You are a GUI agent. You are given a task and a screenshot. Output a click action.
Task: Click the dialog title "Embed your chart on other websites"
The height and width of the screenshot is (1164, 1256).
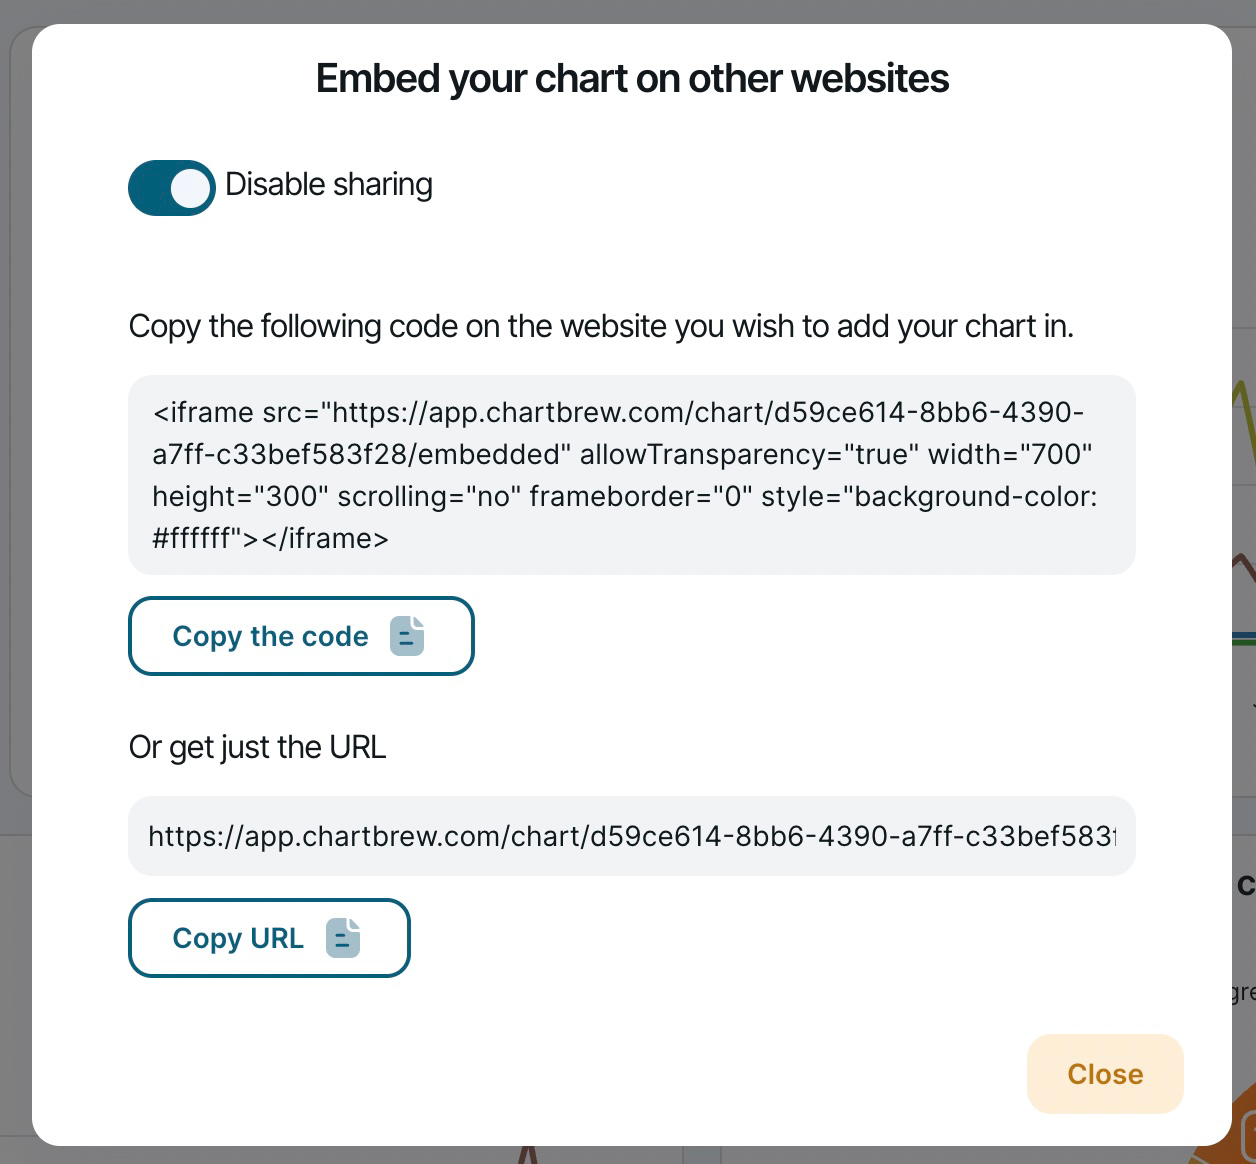[632, 77]
